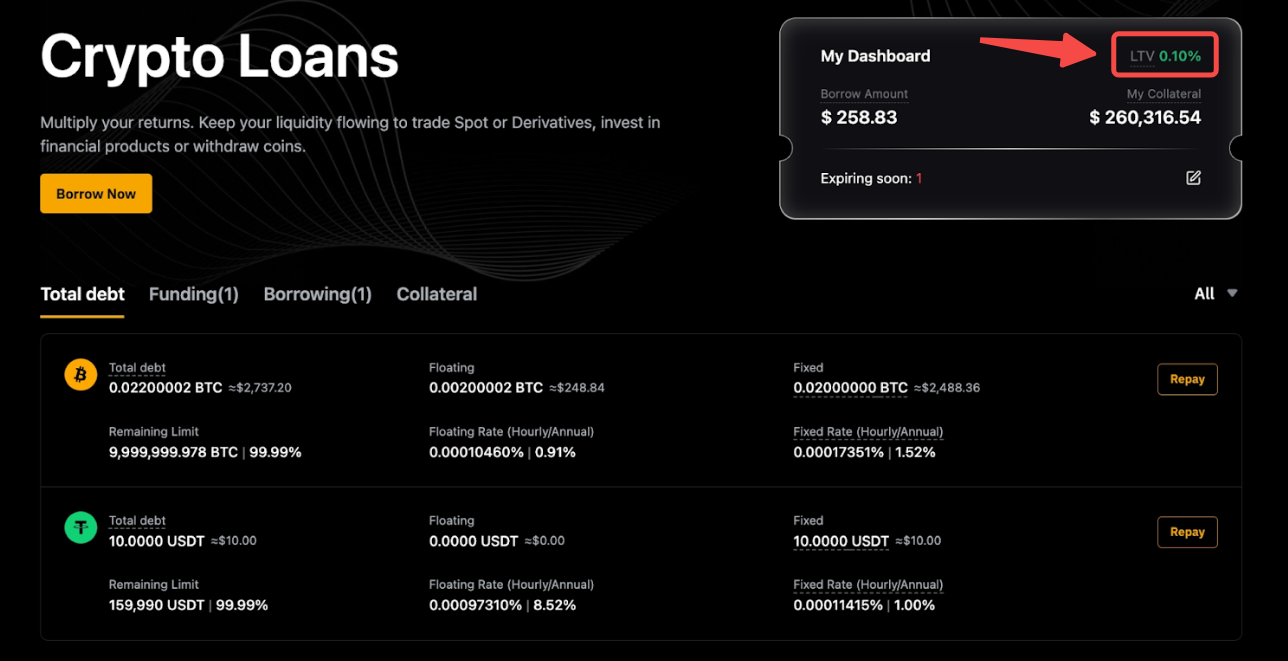Viewport: 1288px width, 661px height.
Task: Open the All filter dropdown
Action: point(1216,293)
